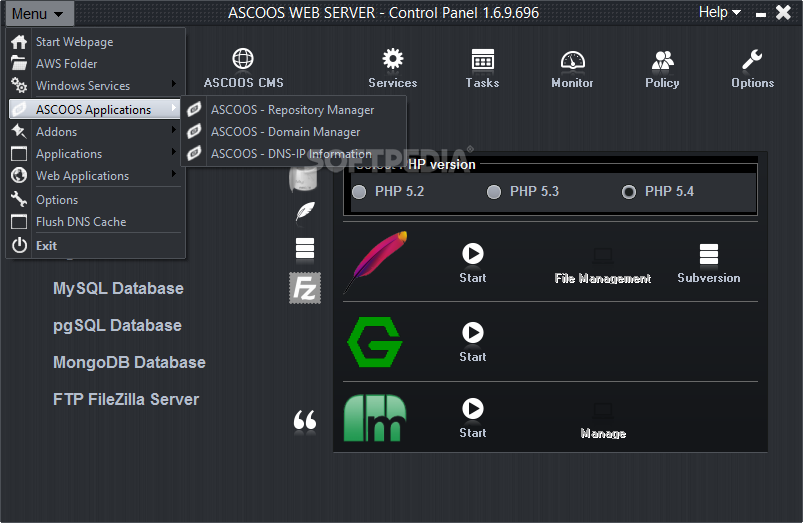Viewport: 803px width, 523px height.
Task: Click the Subversion icon
Action: coord(709,255)
